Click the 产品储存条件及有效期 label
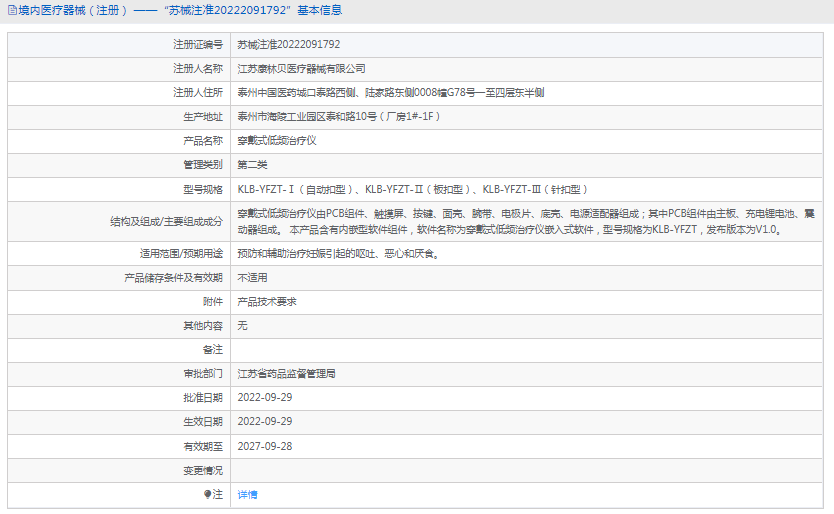834x514 pixels. coord(173,278)
